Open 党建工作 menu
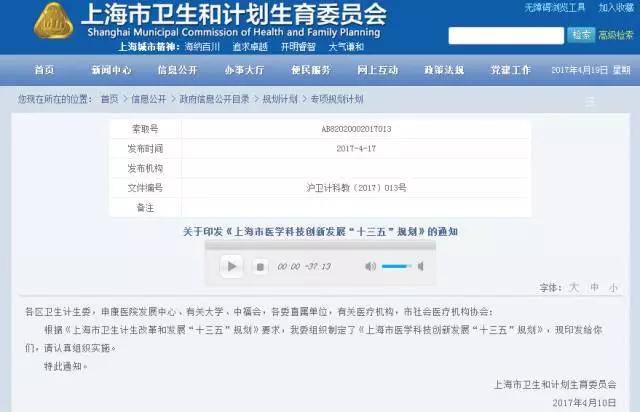The width and height of the screenshot is (640, 412). click(511, 70)
